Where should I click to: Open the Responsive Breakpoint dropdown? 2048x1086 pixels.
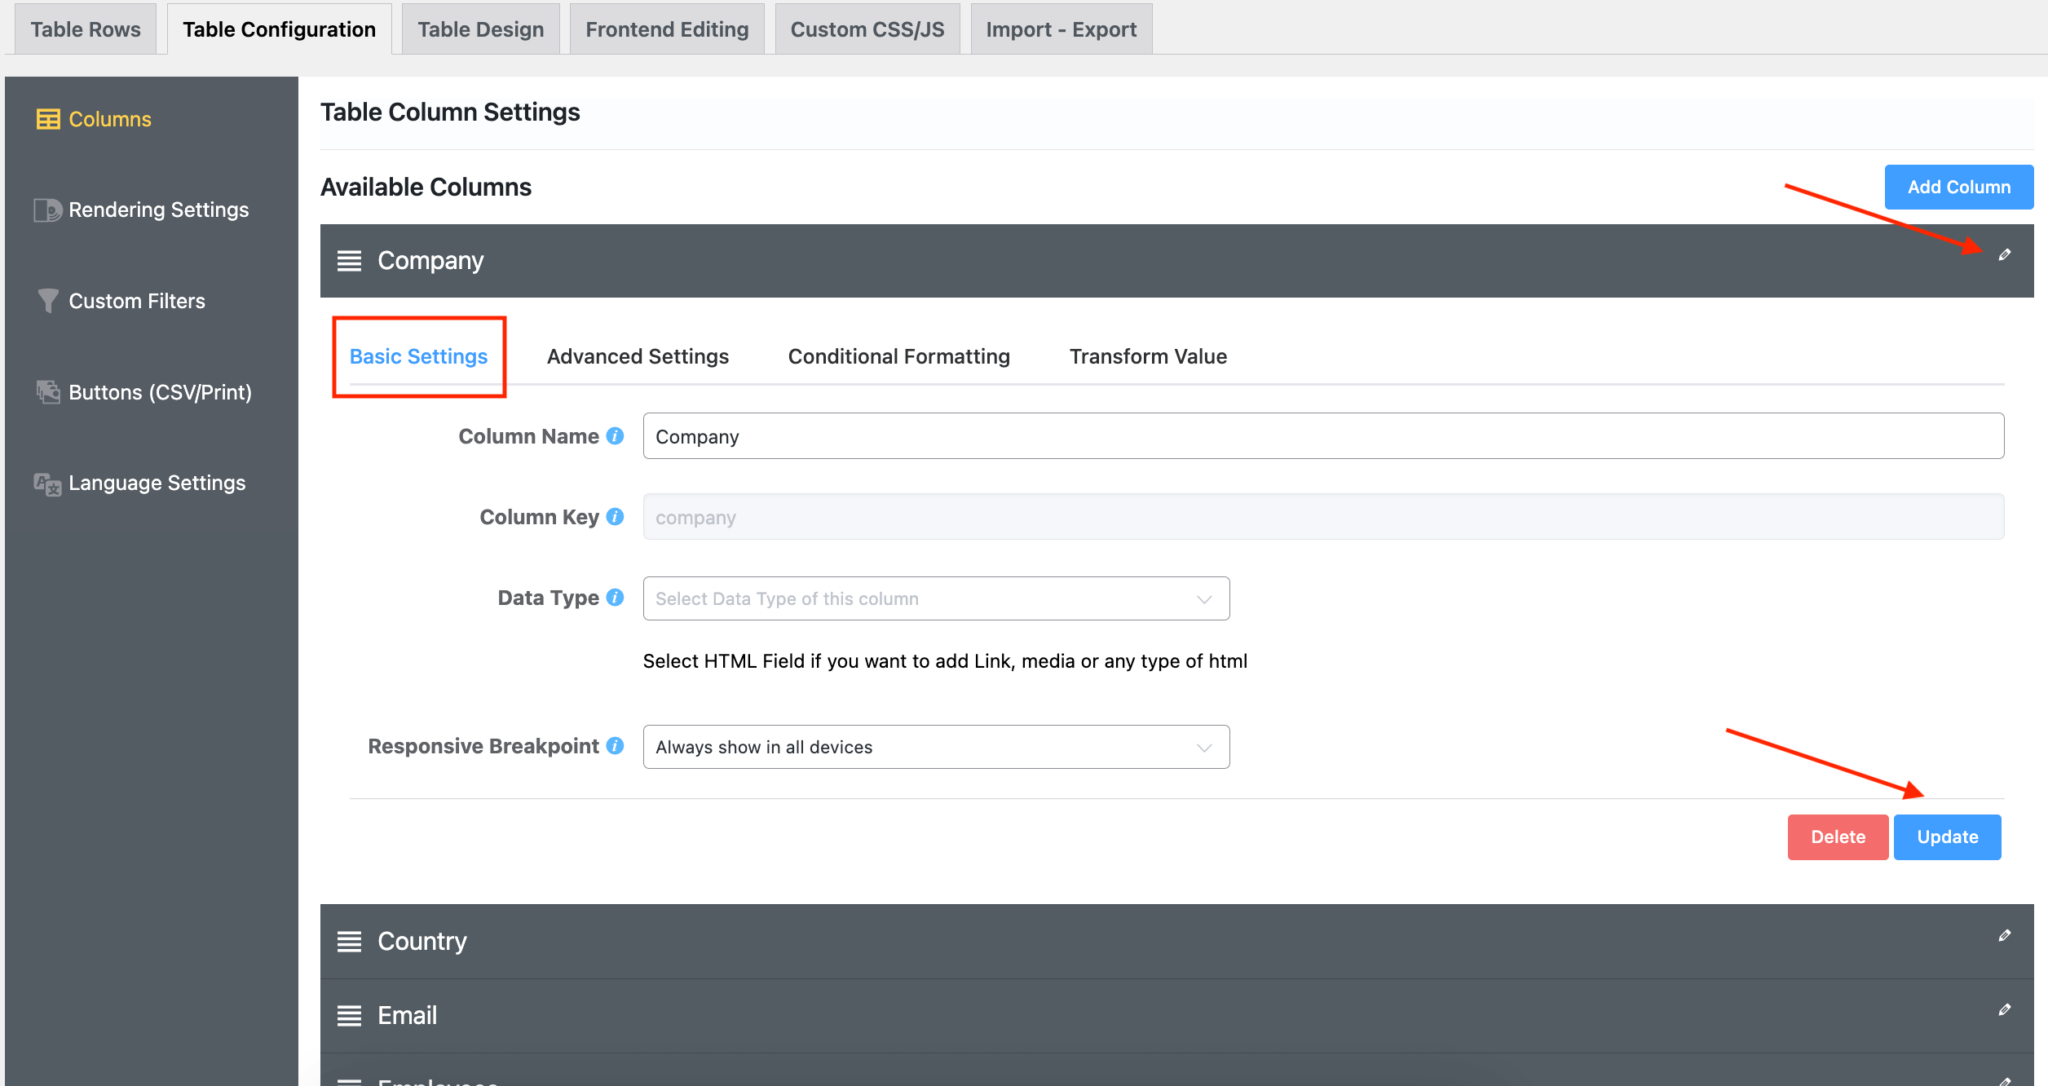point(935,746)
